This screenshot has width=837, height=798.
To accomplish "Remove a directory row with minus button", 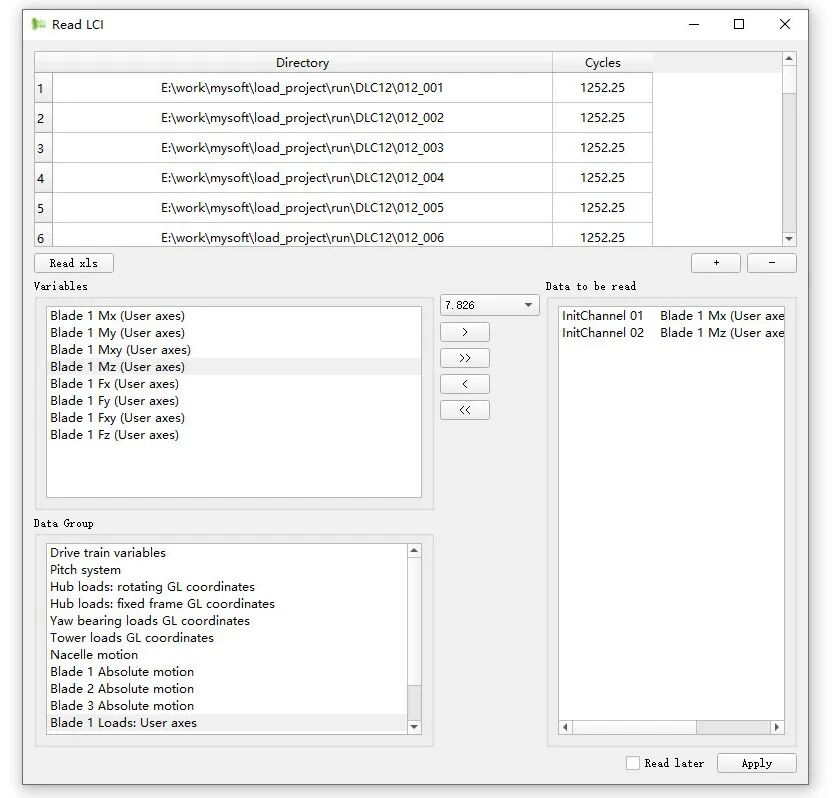I will point(771,263).
